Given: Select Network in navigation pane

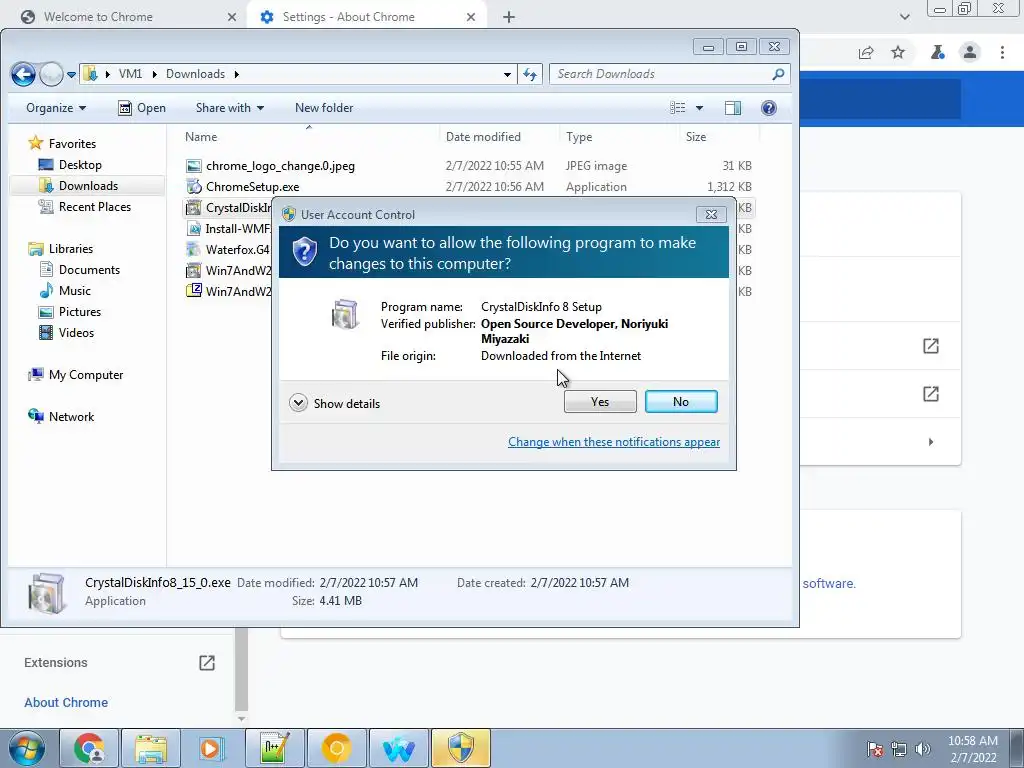Looking at the screenshot, I should pos(61,417).
